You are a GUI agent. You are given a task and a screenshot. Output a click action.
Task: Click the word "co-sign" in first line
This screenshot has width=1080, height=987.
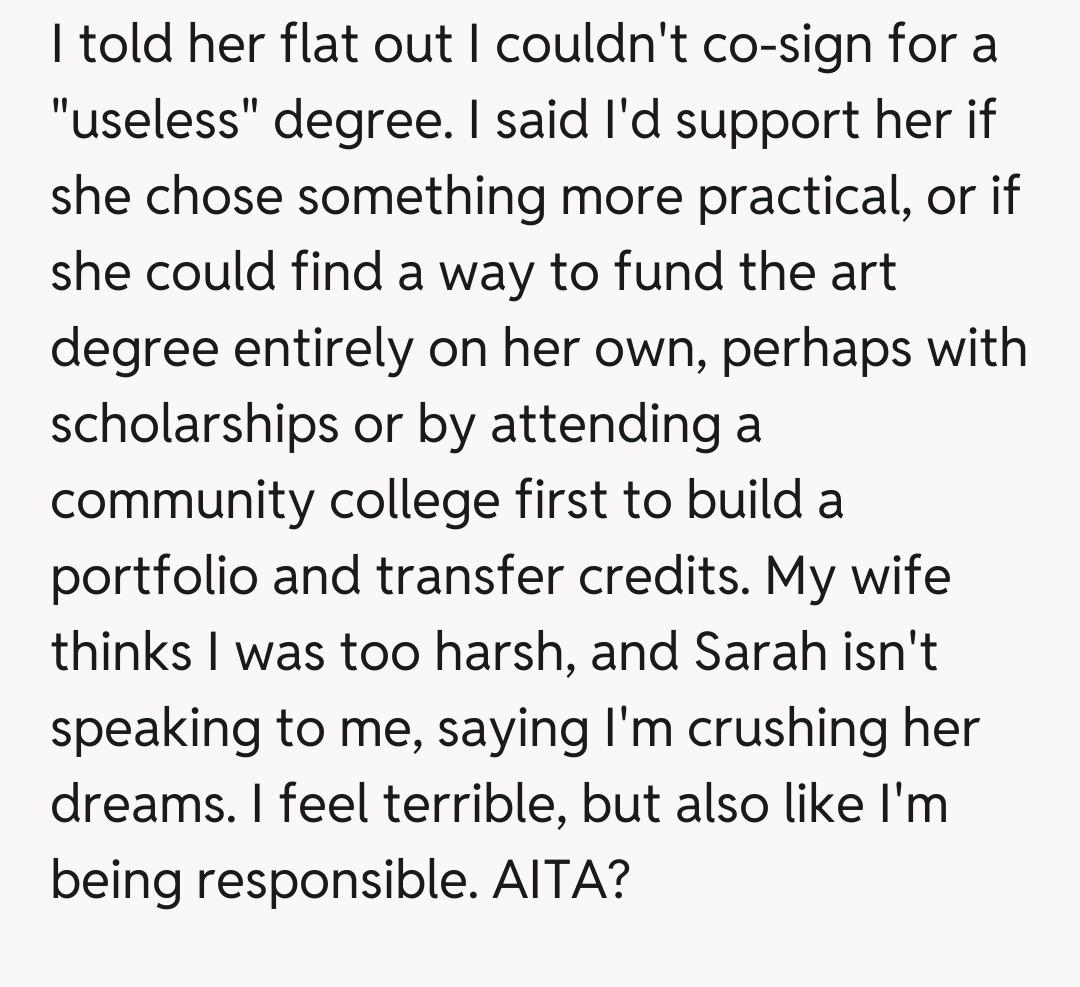[754, 47]
